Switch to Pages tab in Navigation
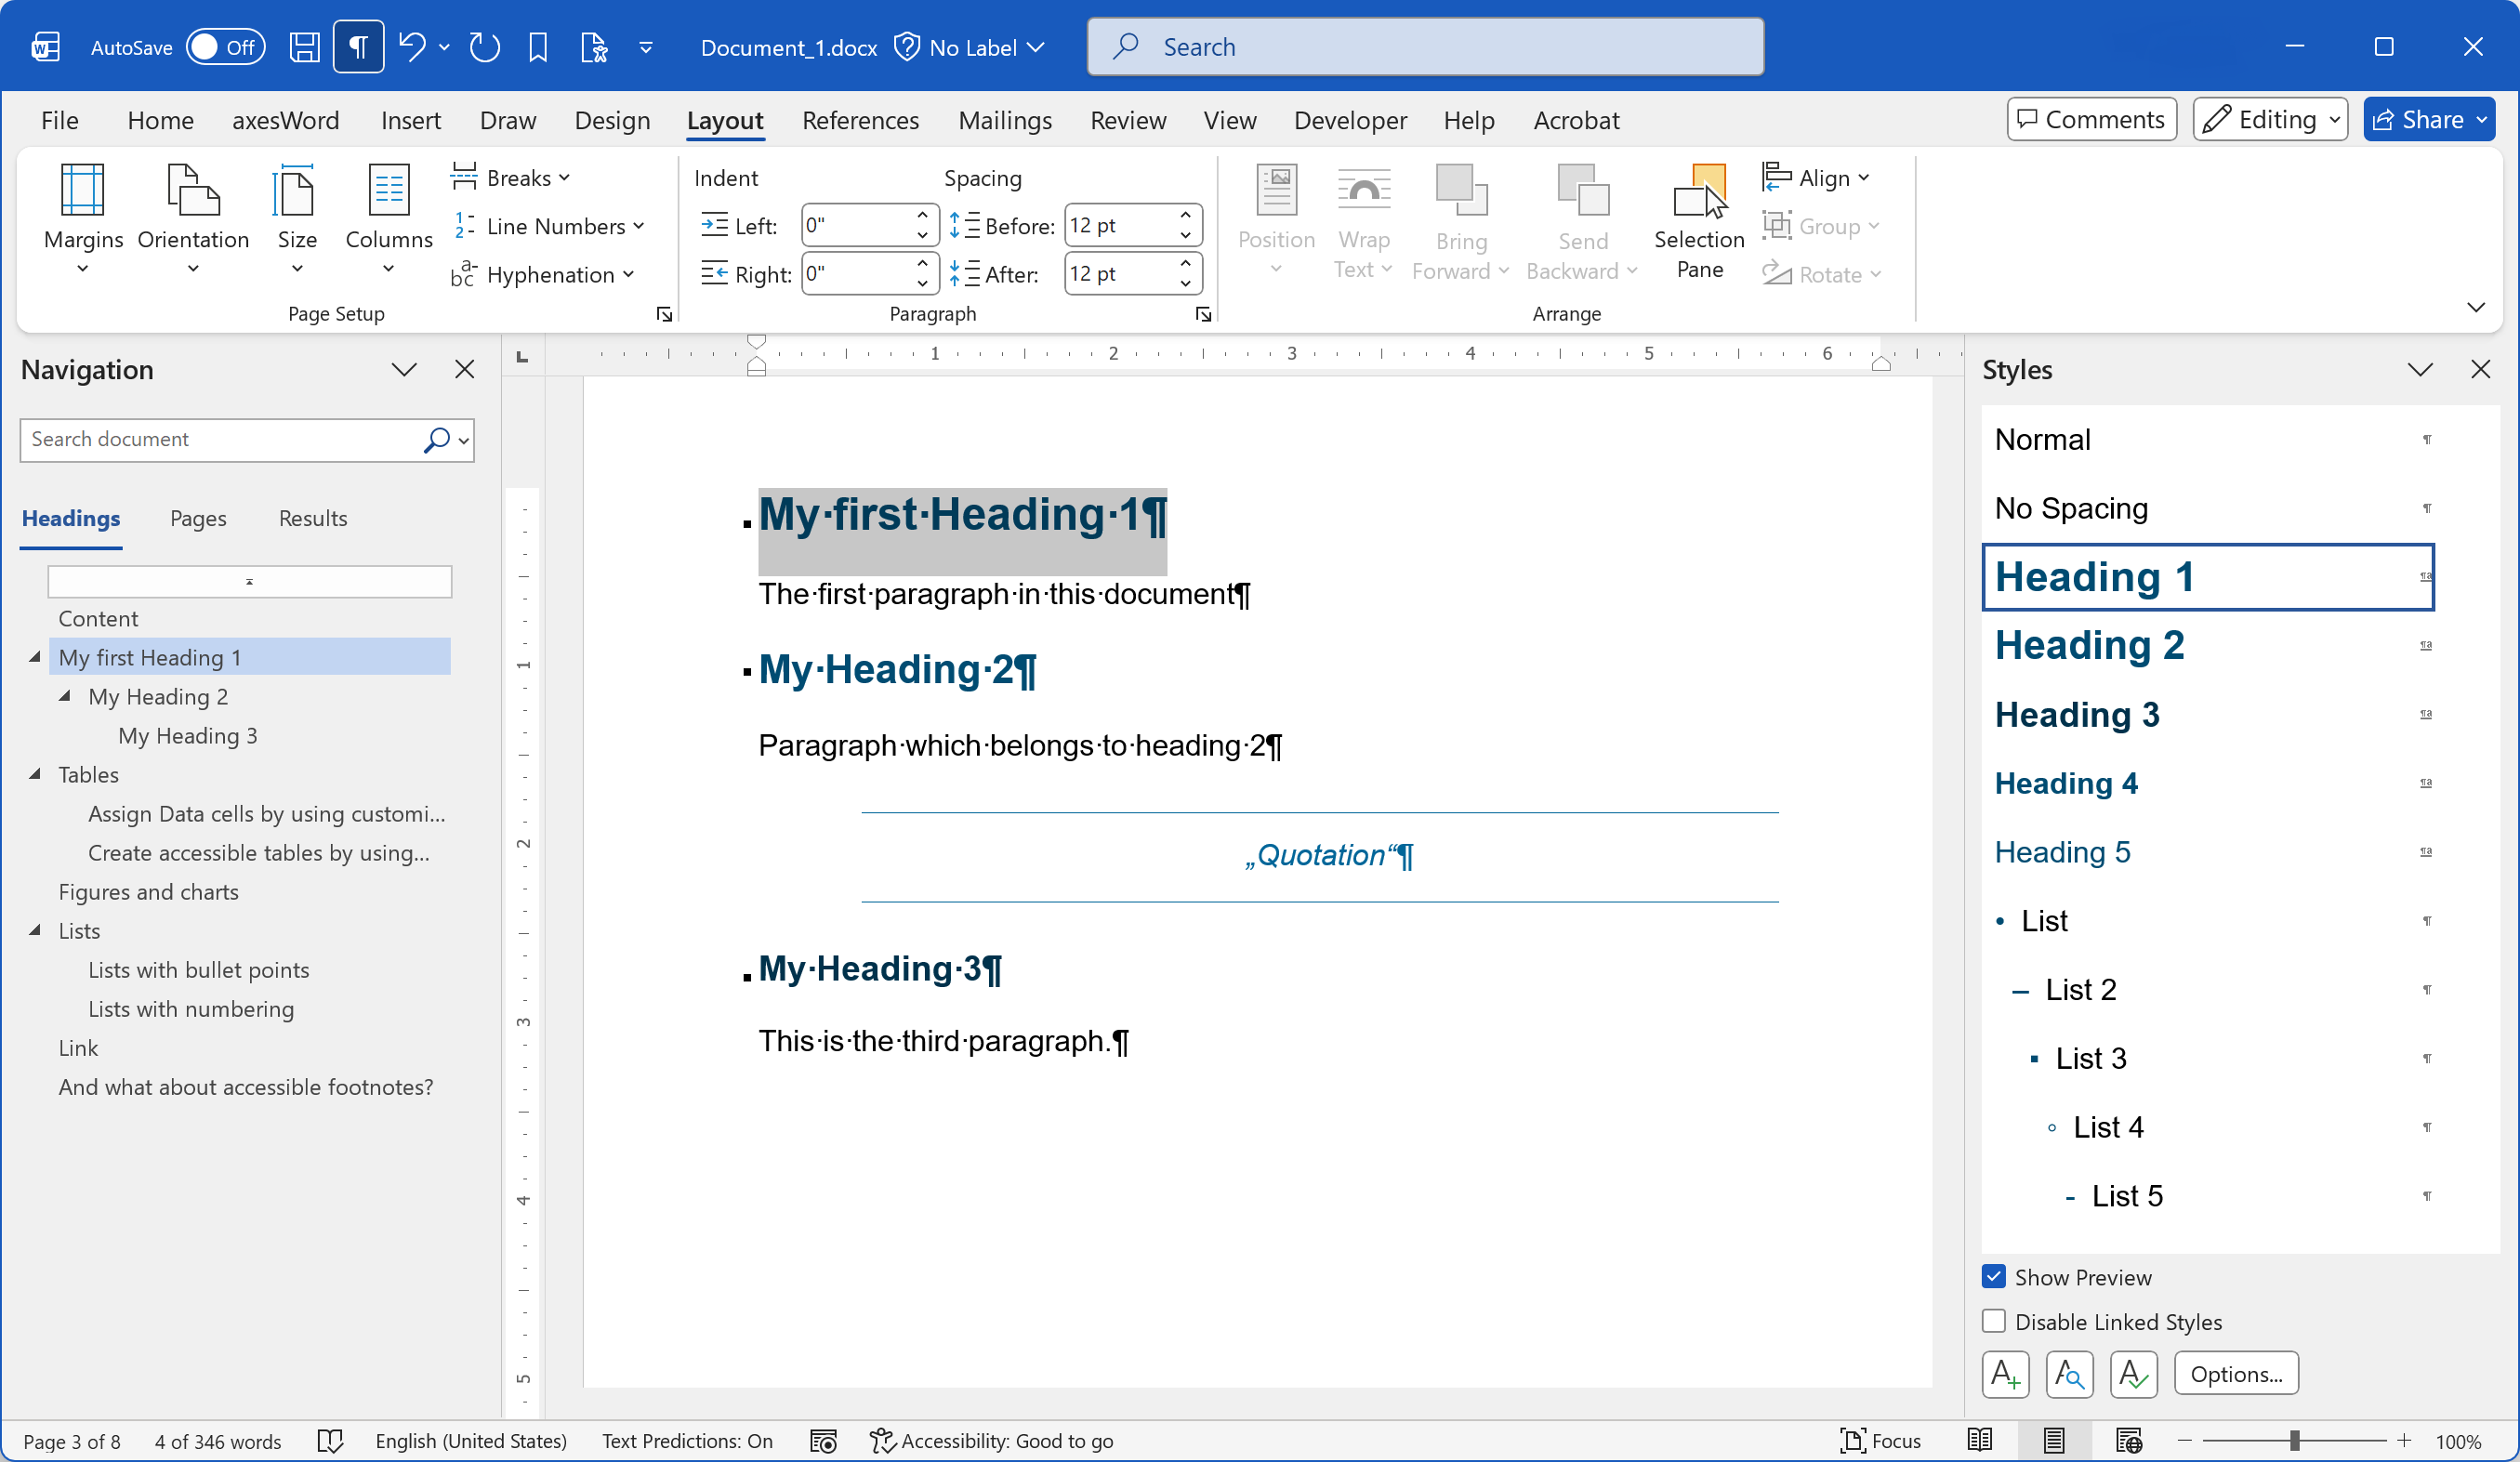 pos(198,518)
